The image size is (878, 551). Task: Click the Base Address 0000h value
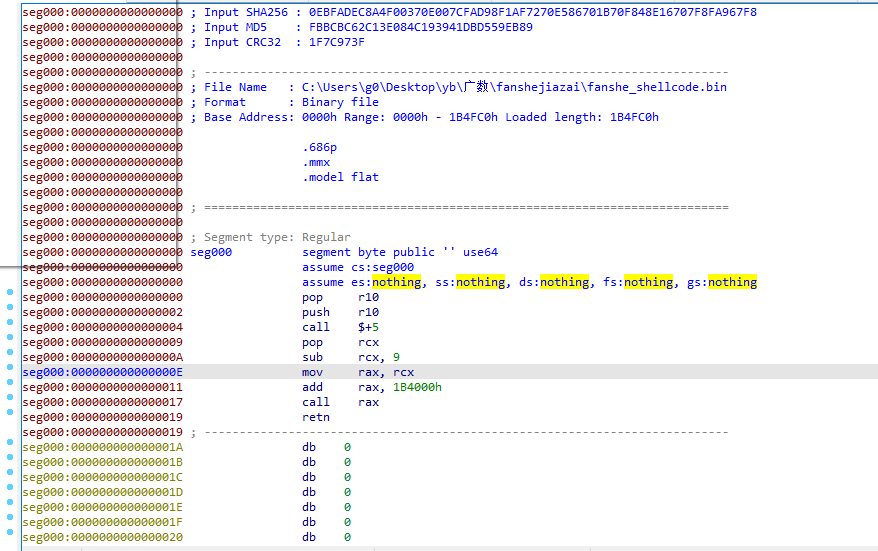(x=319, y=118)
